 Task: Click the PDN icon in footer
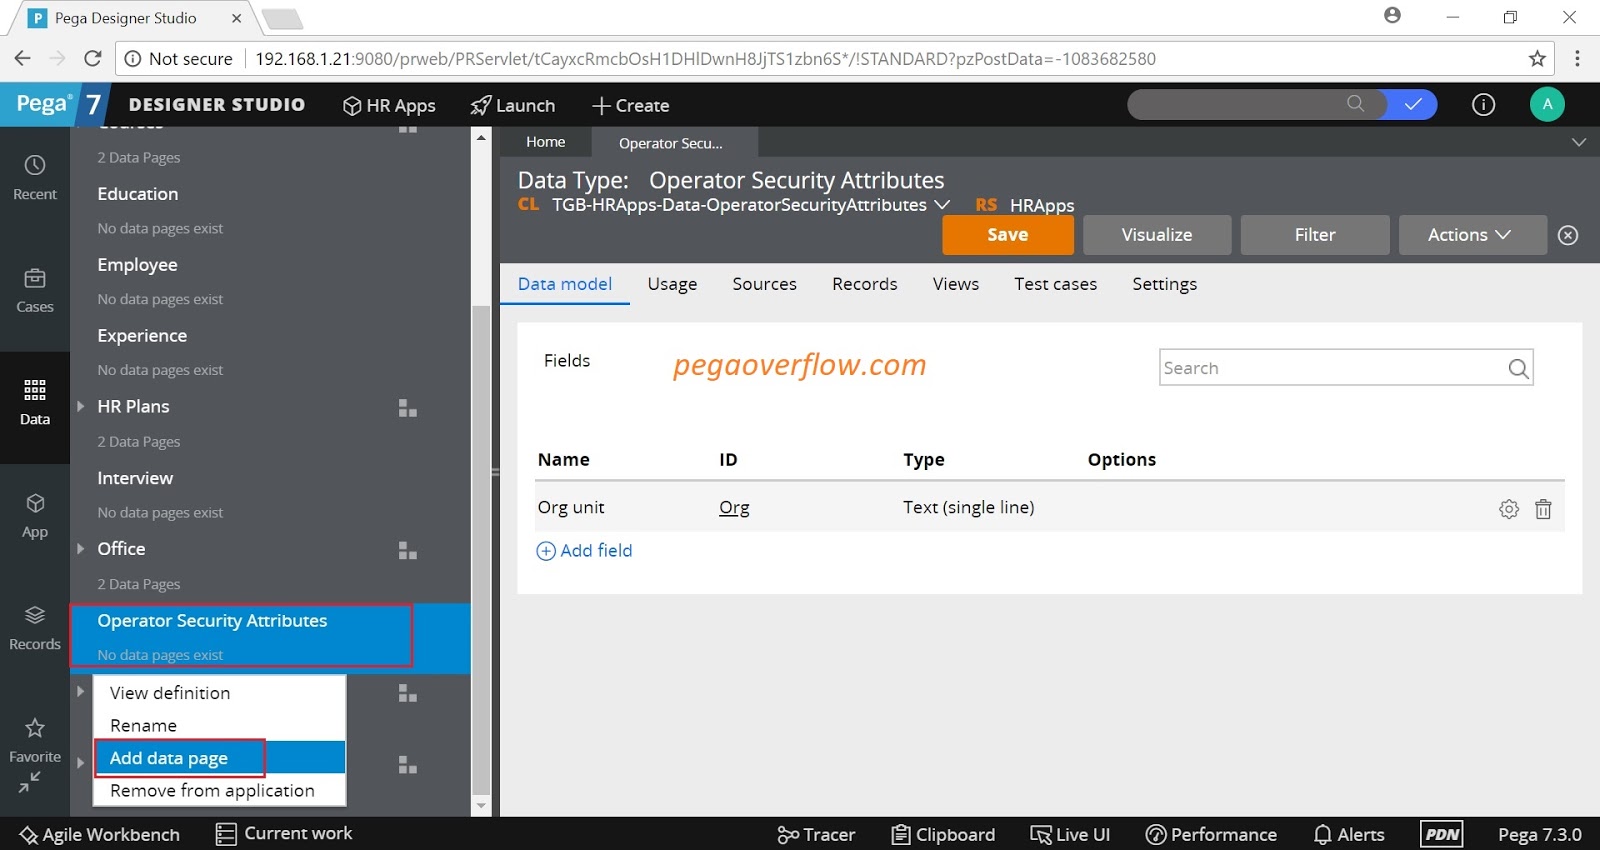pos(1442,834)
